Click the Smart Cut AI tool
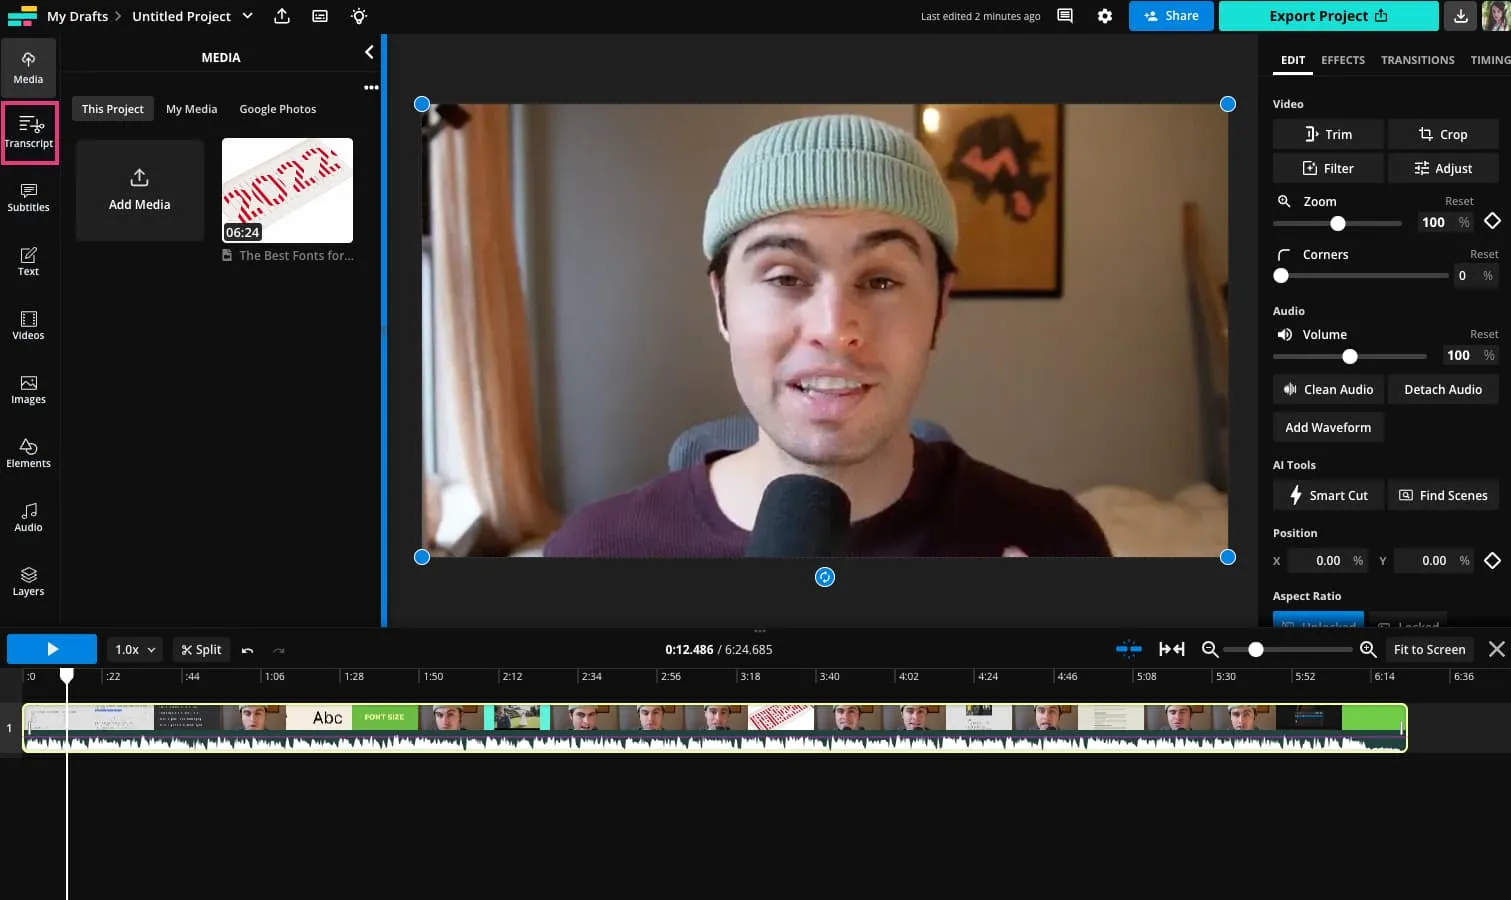Screen dimensions: 1511x900 [x=1328, y=495]
